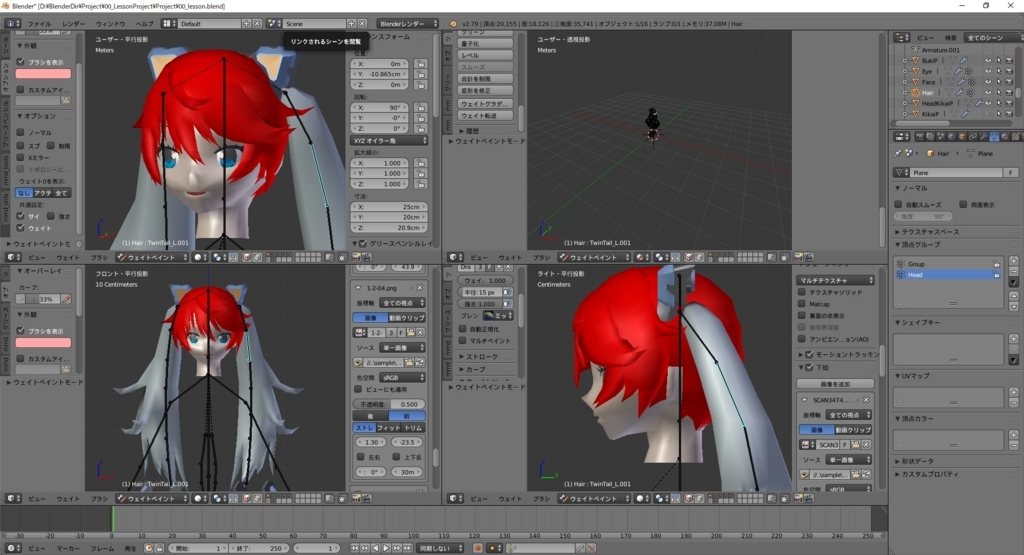Screen dimensions: 1024x555
Task: Open the Constraints chain properties tab
Action: coord(972,136)
